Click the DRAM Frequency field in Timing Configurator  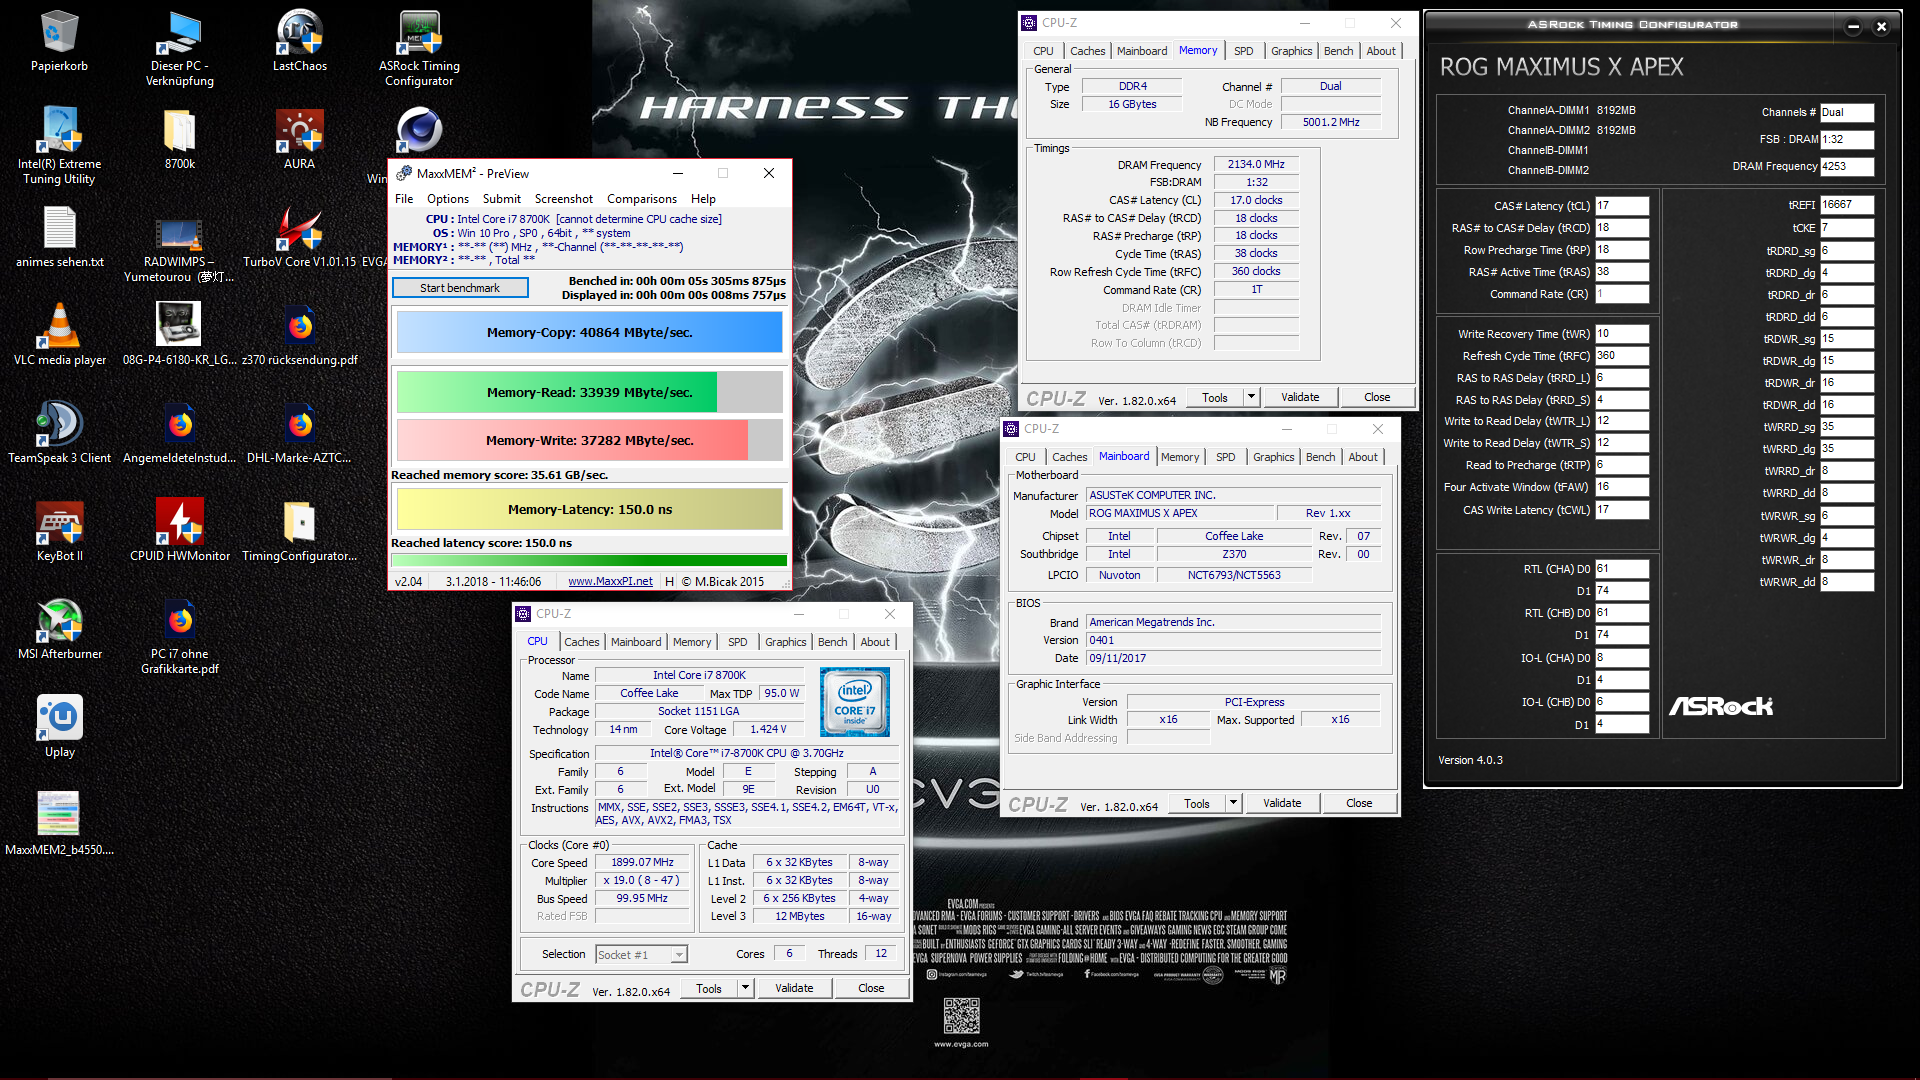1846,167
